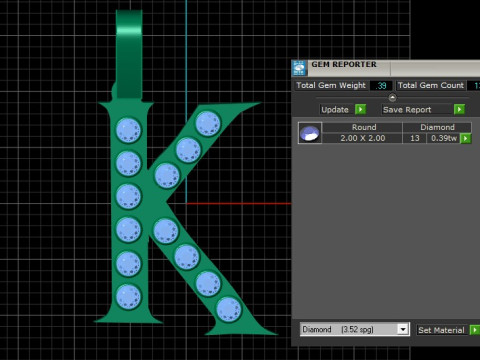This screenshot has height=360, width=480.
Task: Click the green arrow next to Update
Action: (360, 109)
